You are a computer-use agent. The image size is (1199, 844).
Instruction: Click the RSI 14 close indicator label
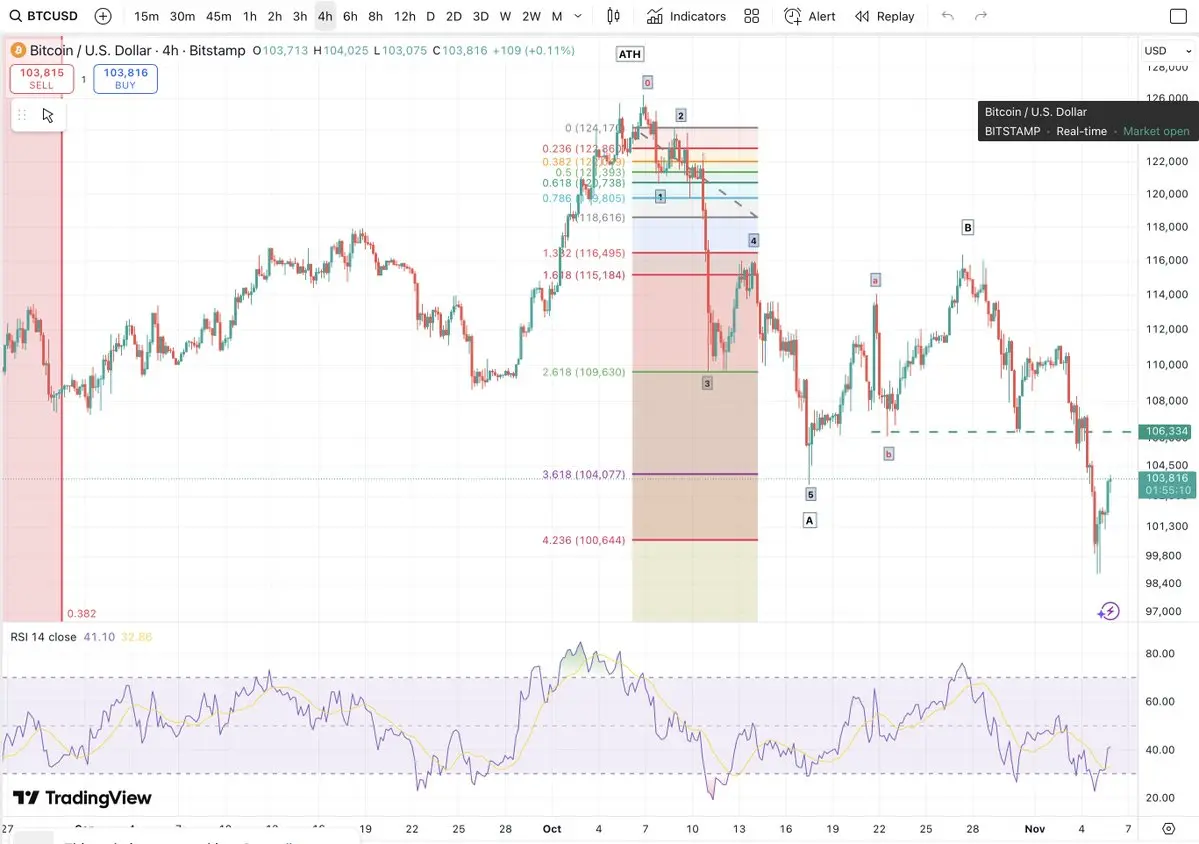coord(43,637)
